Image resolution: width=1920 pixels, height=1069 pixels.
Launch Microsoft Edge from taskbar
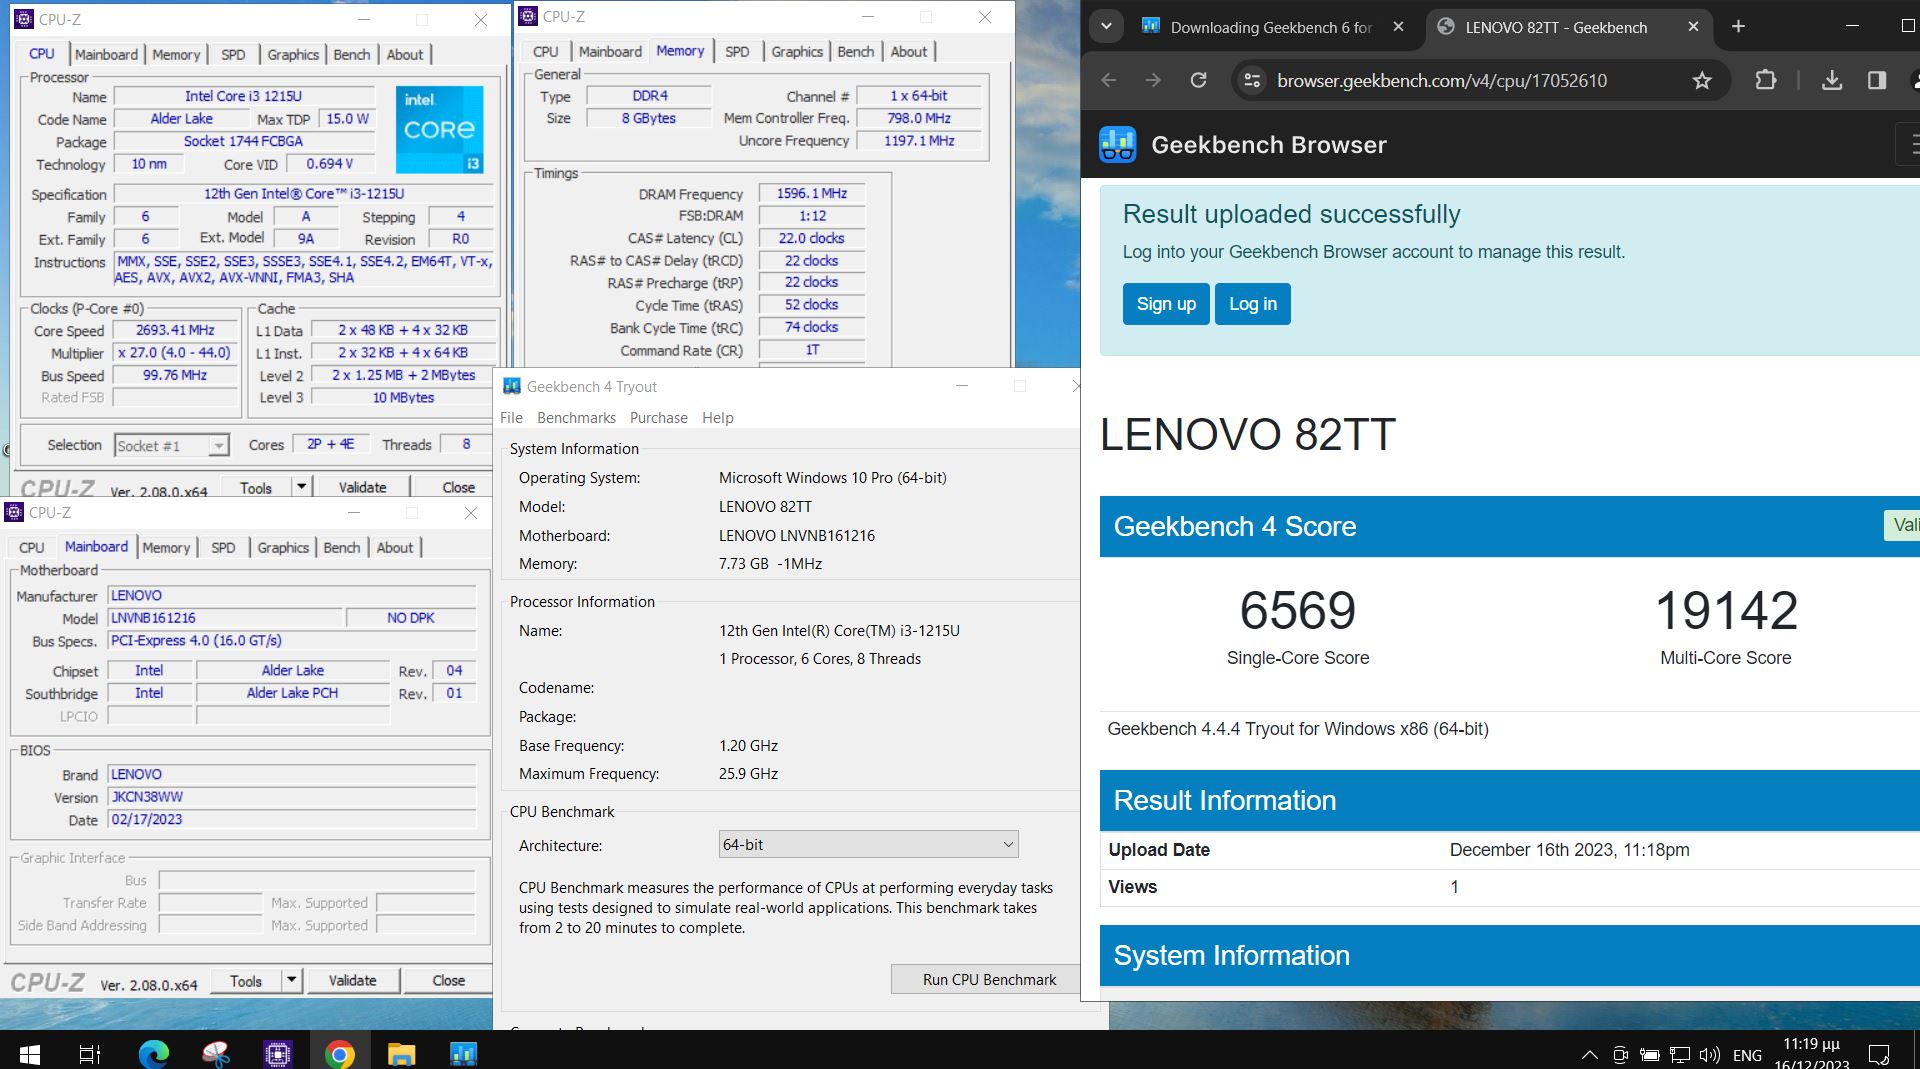pos(153,1053)
